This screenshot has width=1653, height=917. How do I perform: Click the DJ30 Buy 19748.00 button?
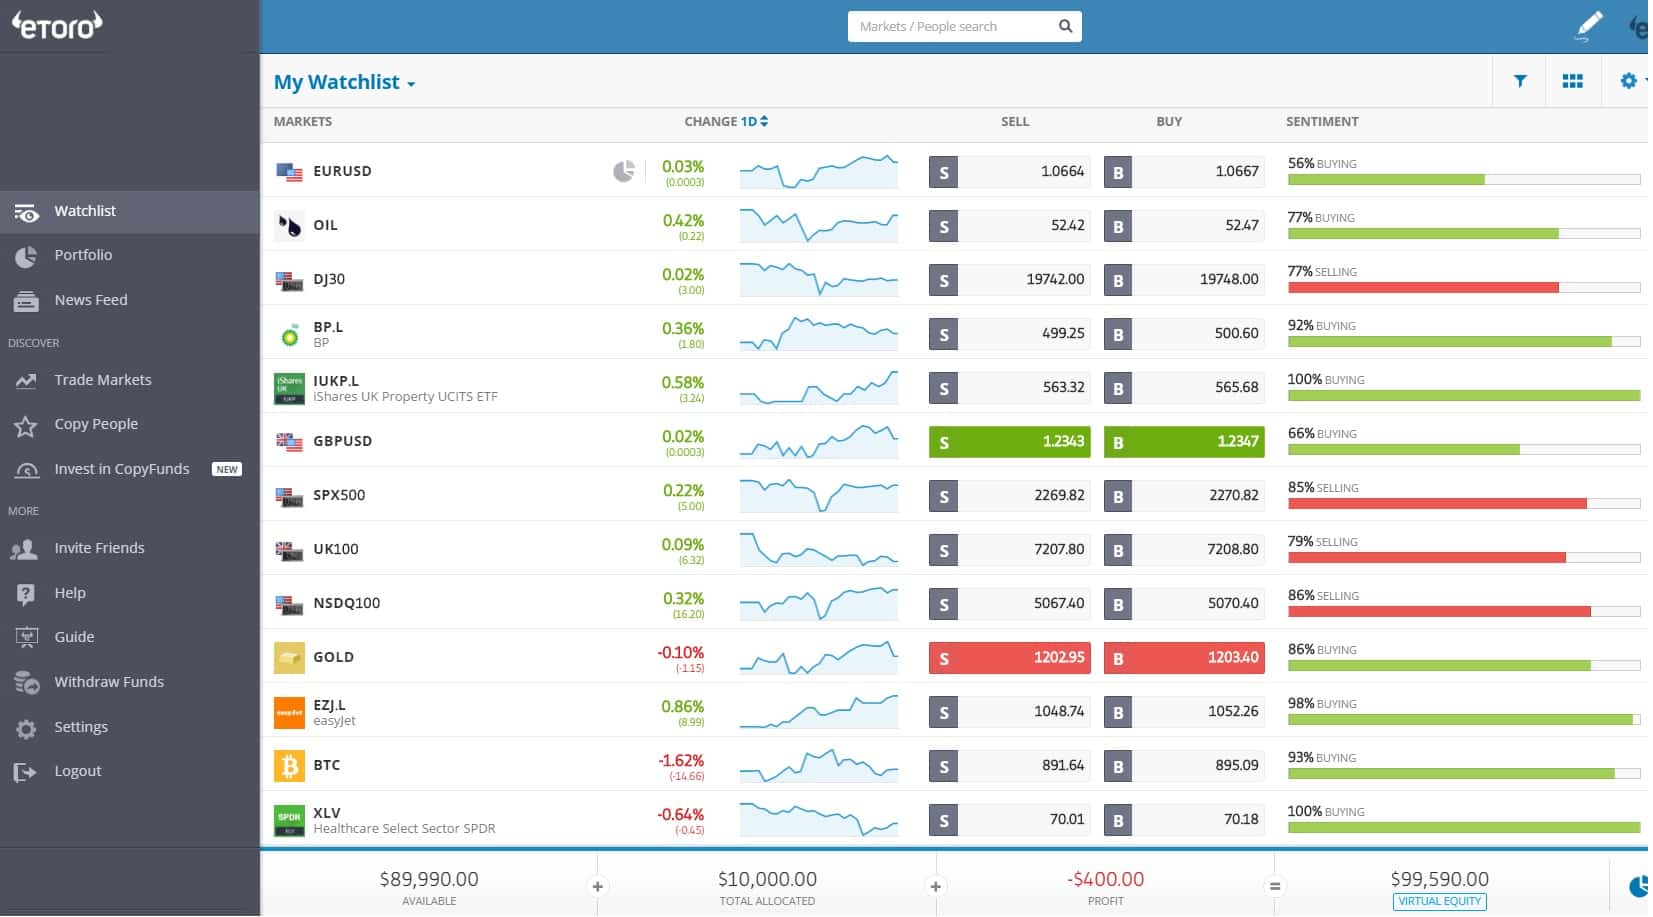pyautogui.click(x=1184, y=280)
